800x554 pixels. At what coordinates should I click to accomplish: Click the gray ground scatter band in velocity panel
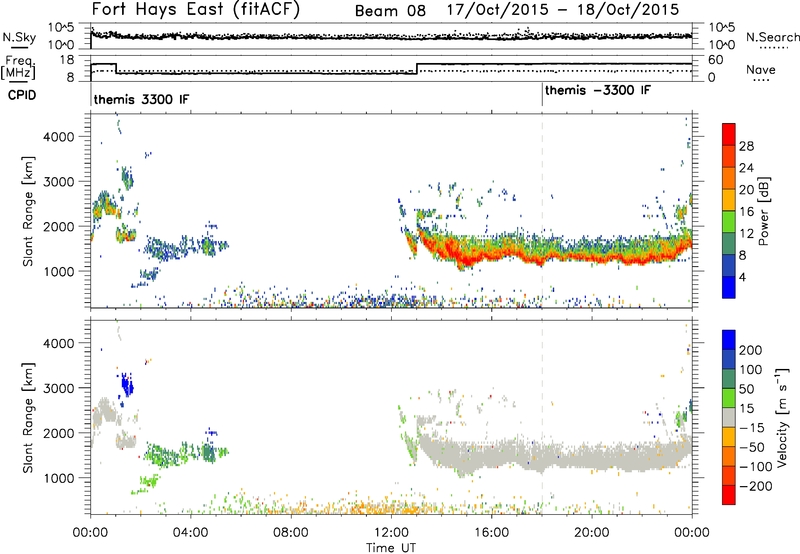click(x=554, y=455)
